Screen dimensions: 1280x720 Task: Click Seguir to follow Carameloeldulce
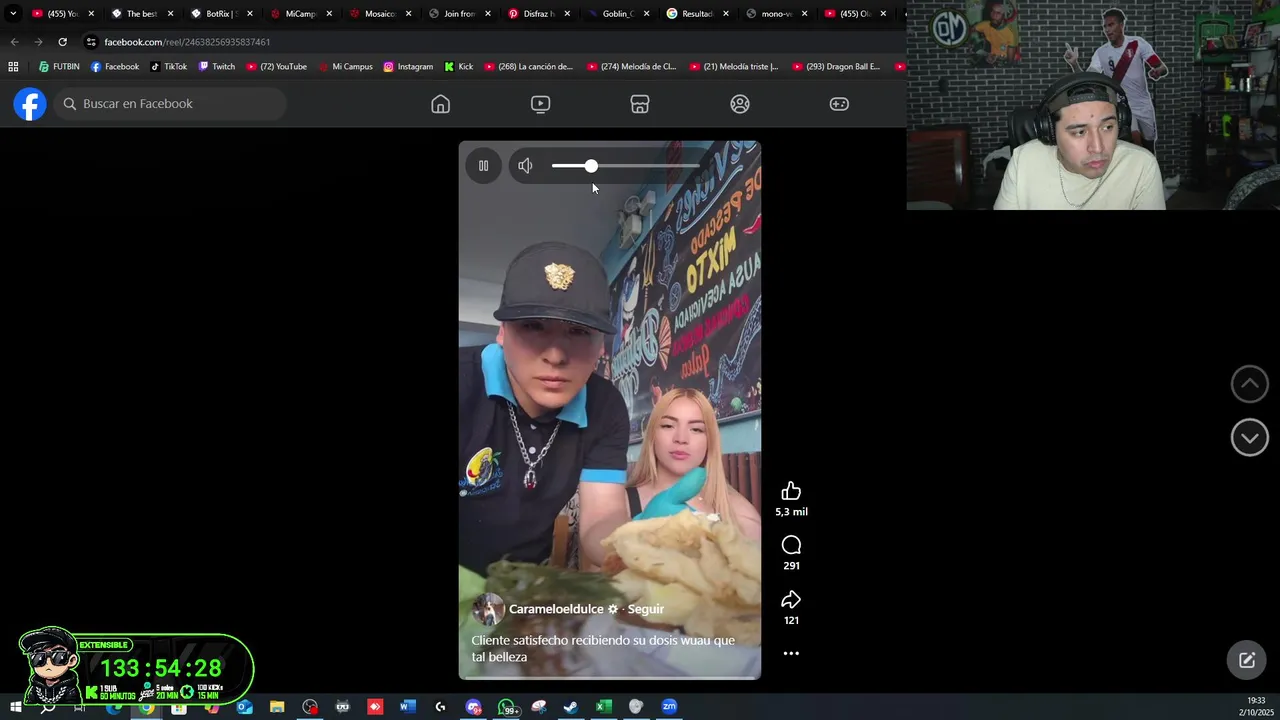[x=645, y=609]
